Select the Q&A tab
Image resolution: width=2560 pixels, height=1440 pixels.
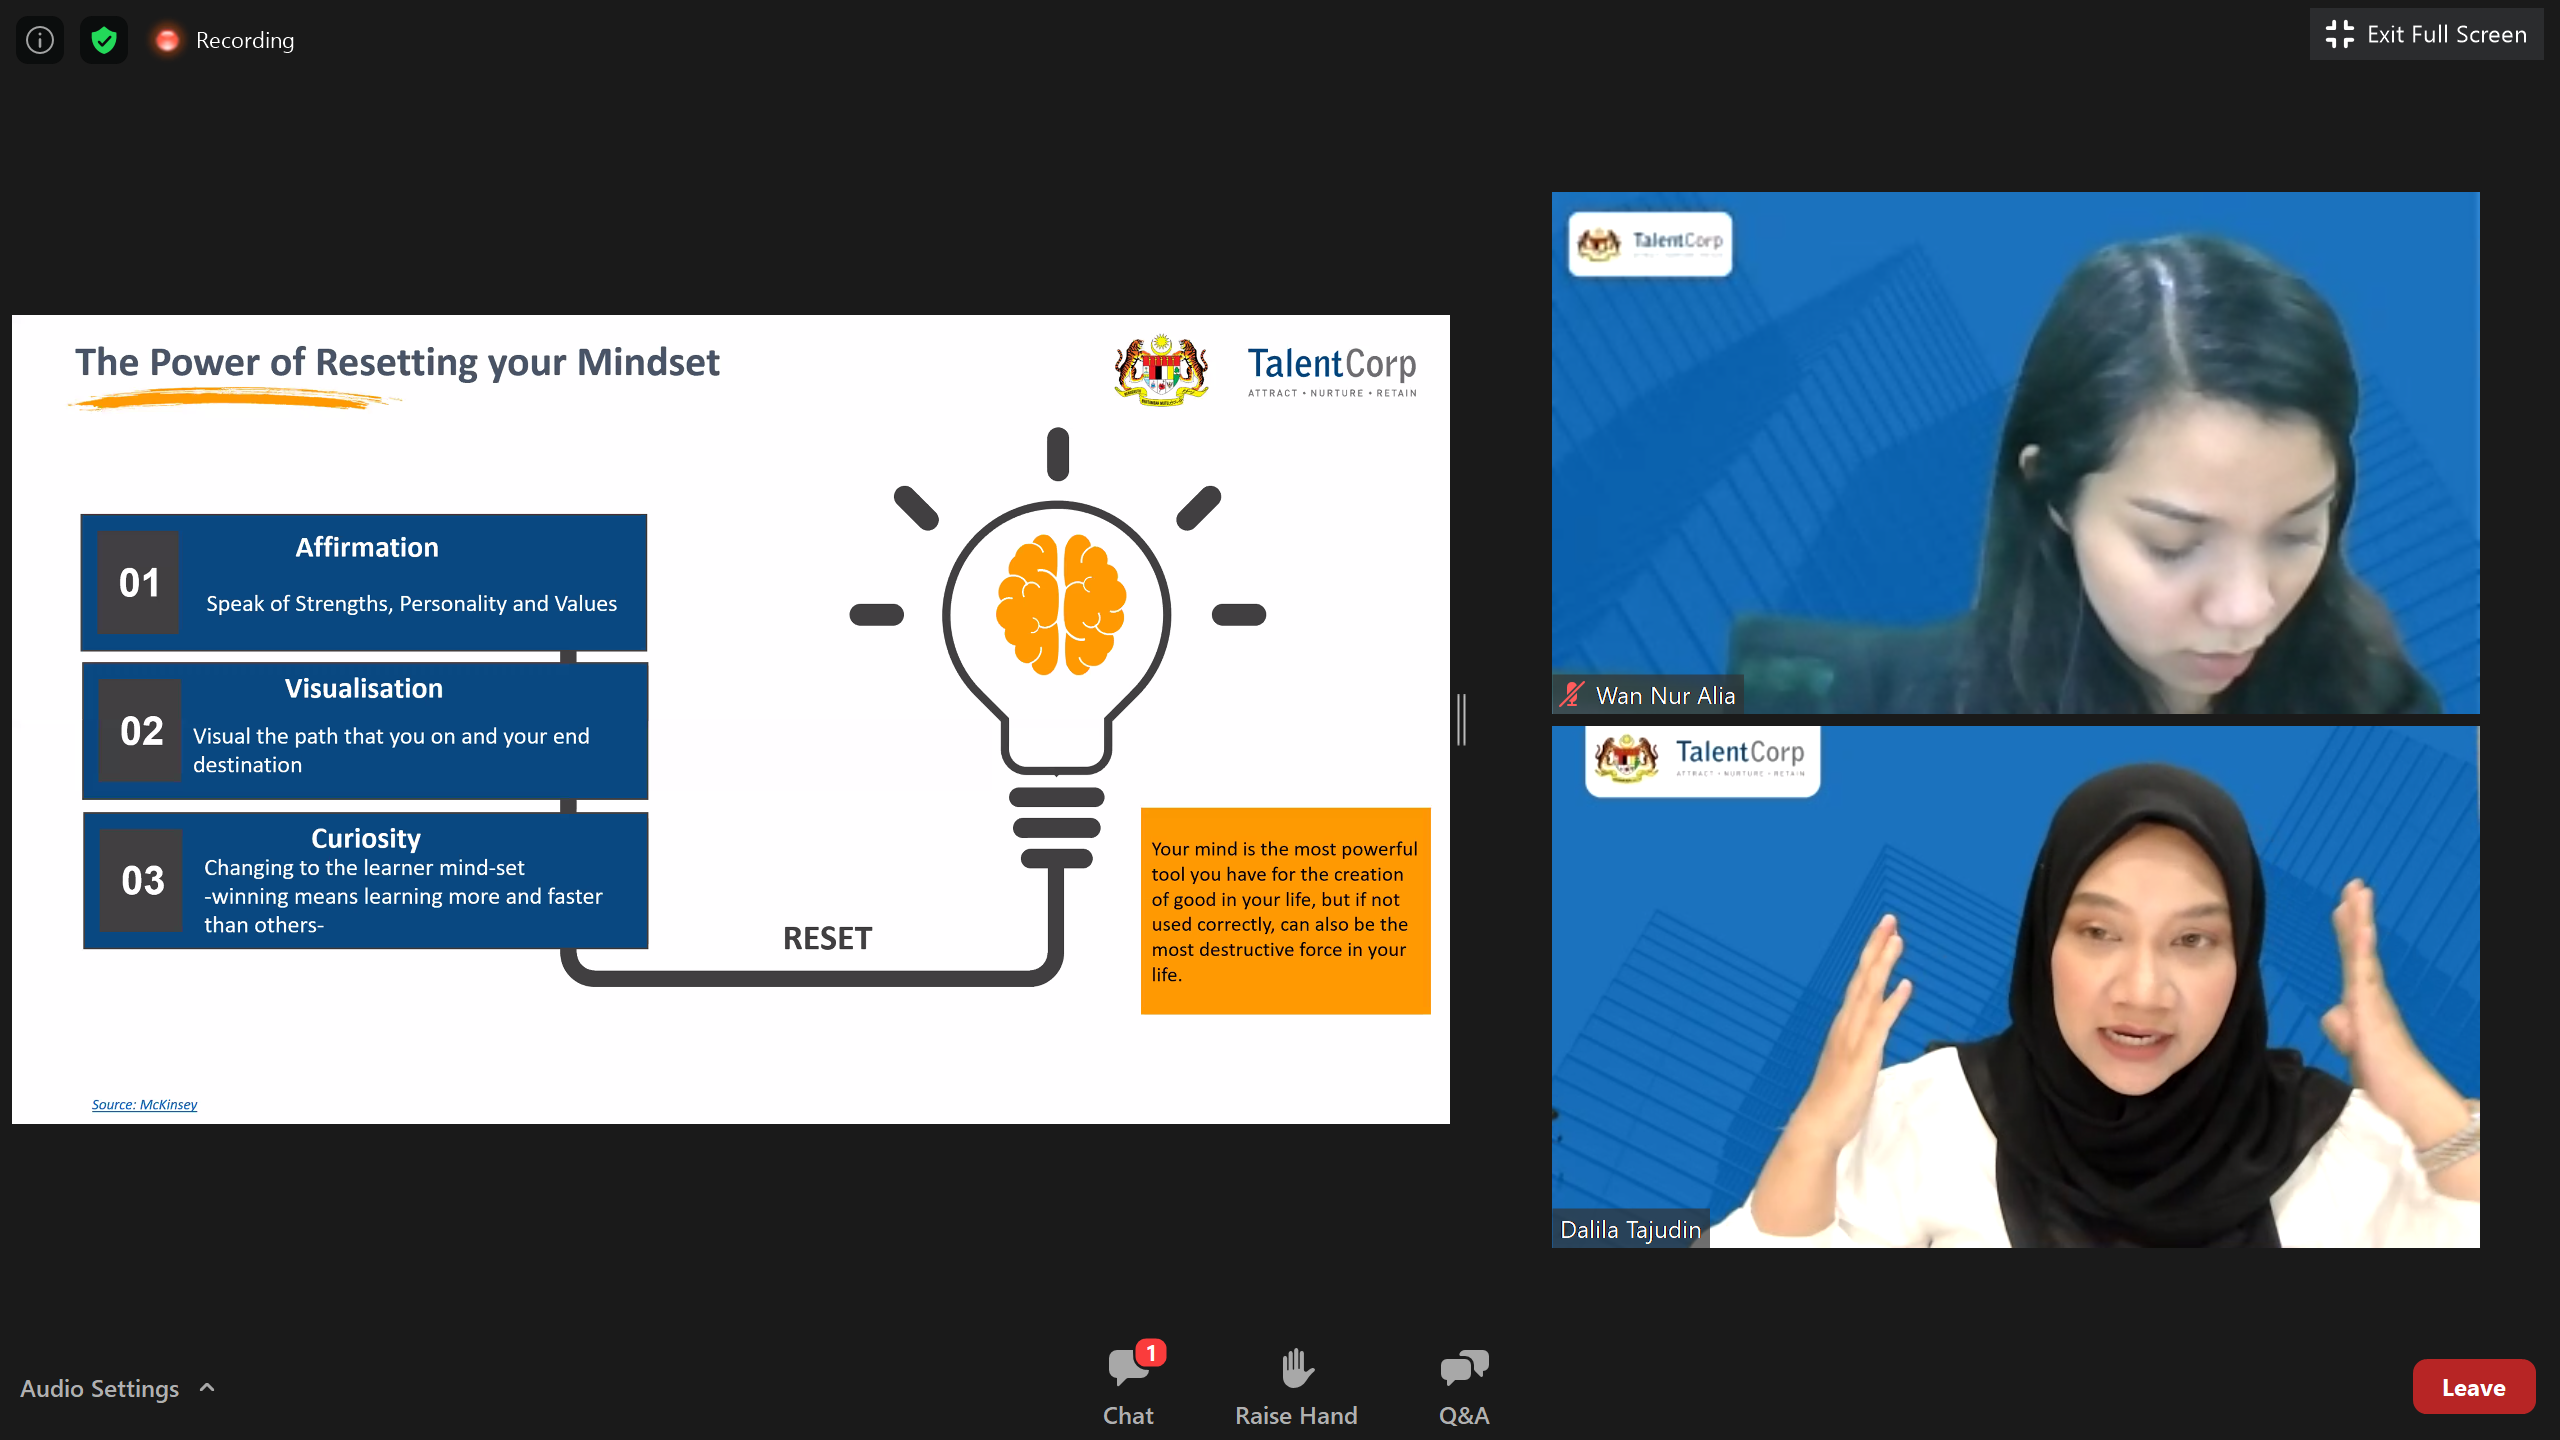tap(1465, 1387)
